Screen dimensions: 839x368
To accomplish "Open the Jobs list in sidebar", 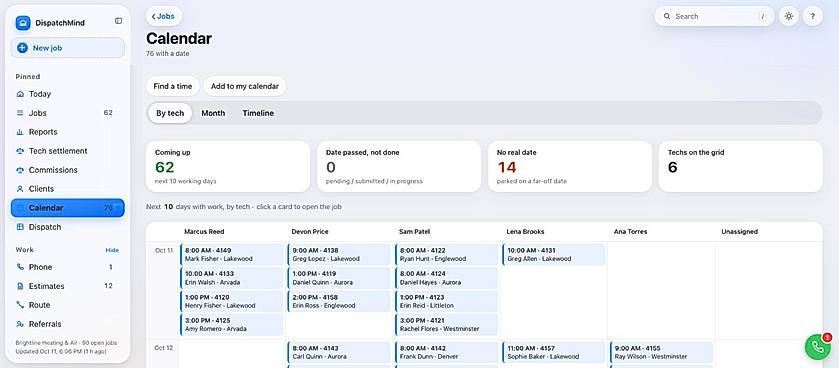I will point(67,113).
